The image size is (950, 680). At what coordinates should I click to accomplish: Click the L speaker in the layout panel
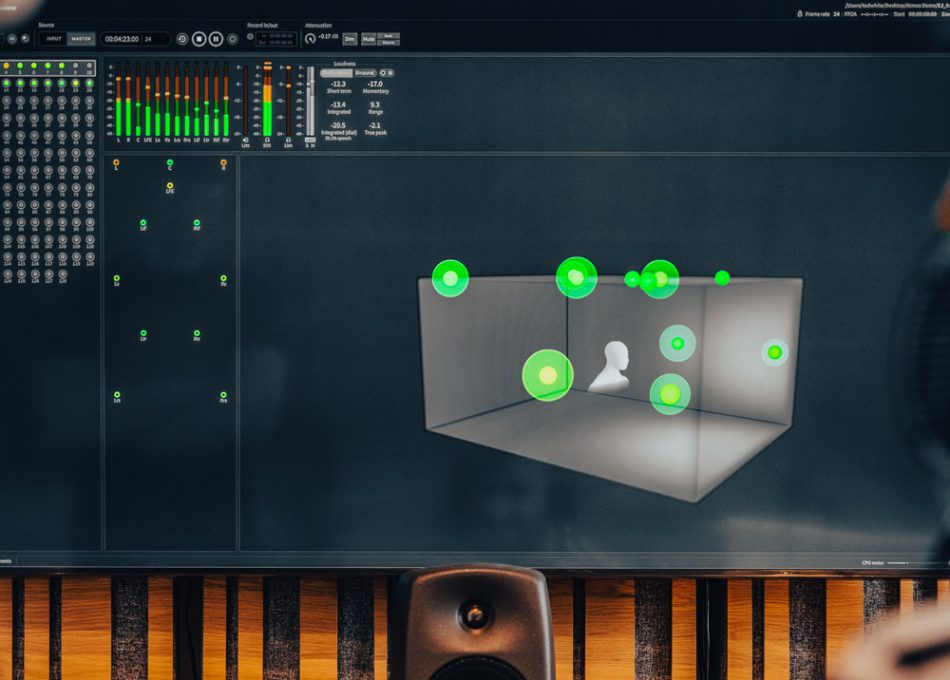tap(116, 163)
